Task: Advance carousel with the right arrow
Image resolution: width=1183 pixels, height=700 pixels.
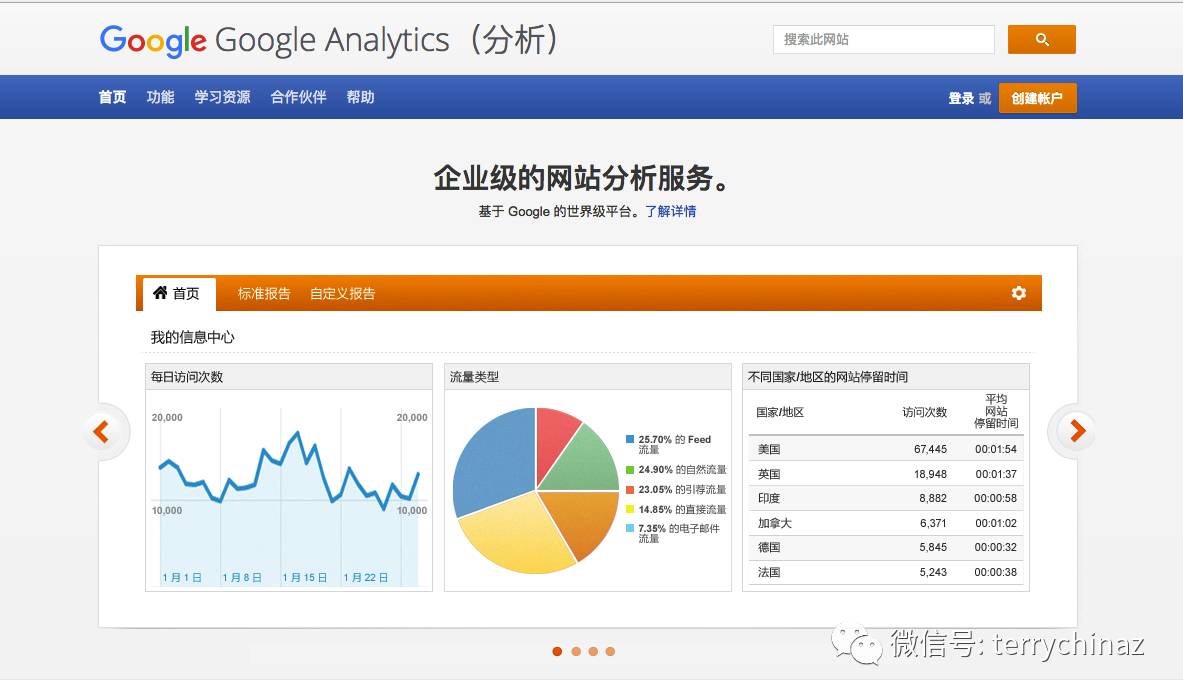Action: [1077, 431]
